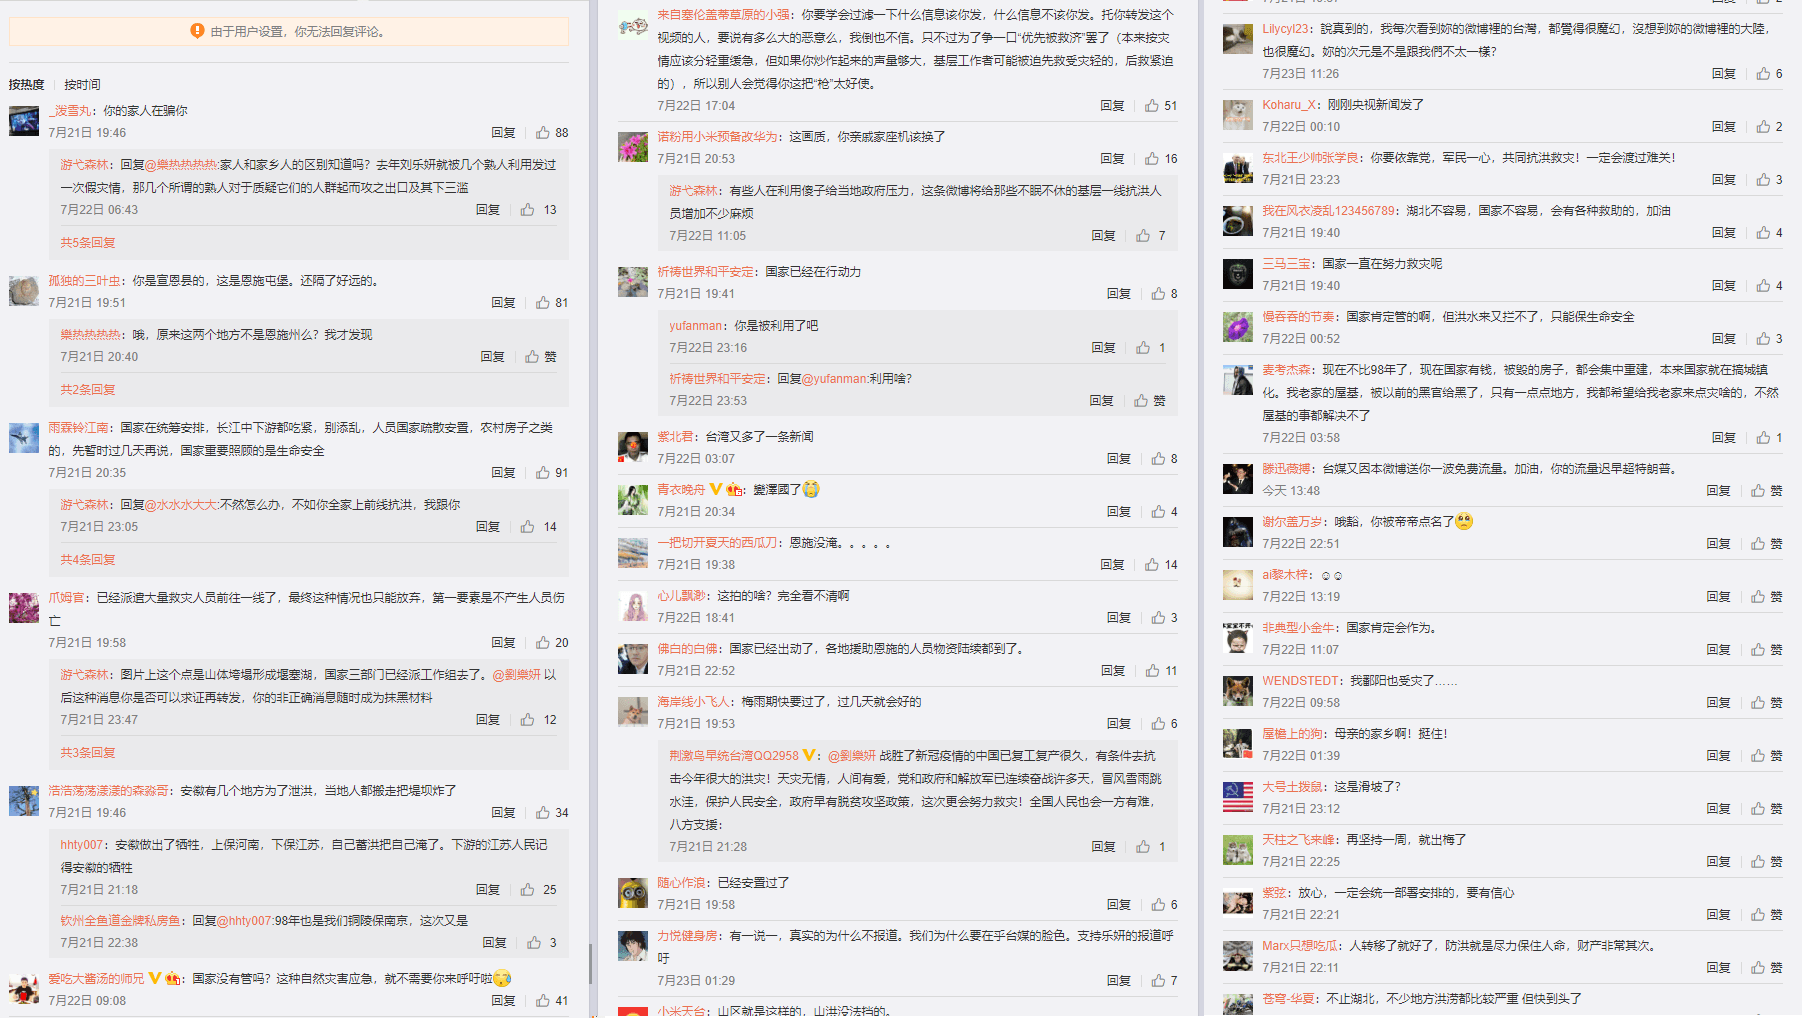This screenshot has height=1018, width=1802.
Task: Like the Lilycyl23 comment with 6 likes
Action: [x=1763, y=73]
